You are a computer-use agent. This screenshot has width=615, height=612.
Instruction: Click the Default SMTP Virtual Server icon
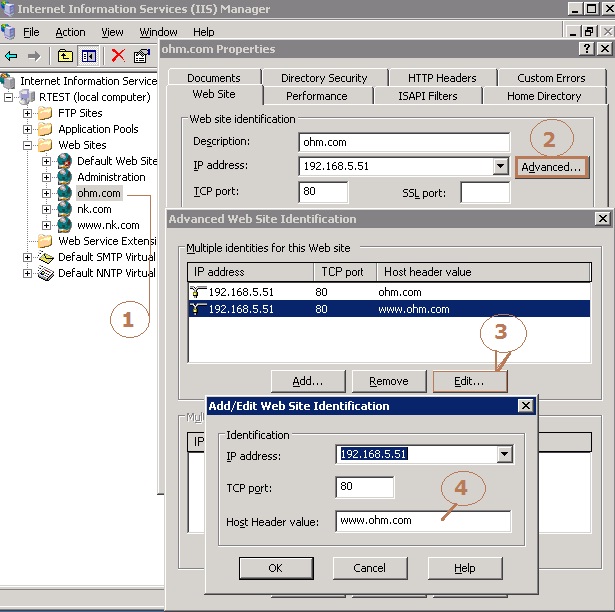point(45,257)
